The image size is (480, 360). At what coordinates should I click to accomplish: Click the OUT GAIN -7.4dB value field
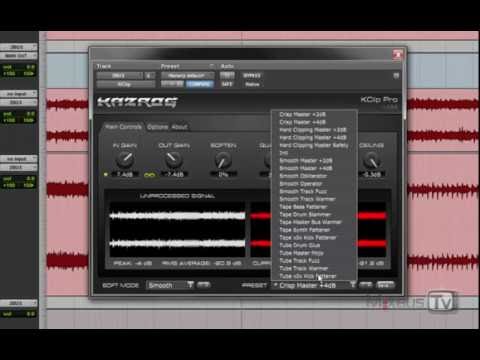[x=174, y=174]
